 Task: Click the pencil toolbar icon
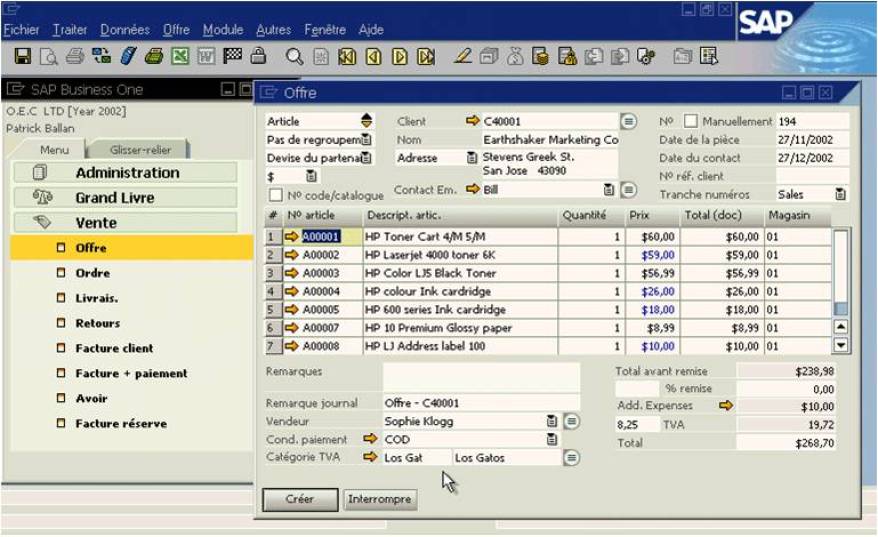(463, 55)
